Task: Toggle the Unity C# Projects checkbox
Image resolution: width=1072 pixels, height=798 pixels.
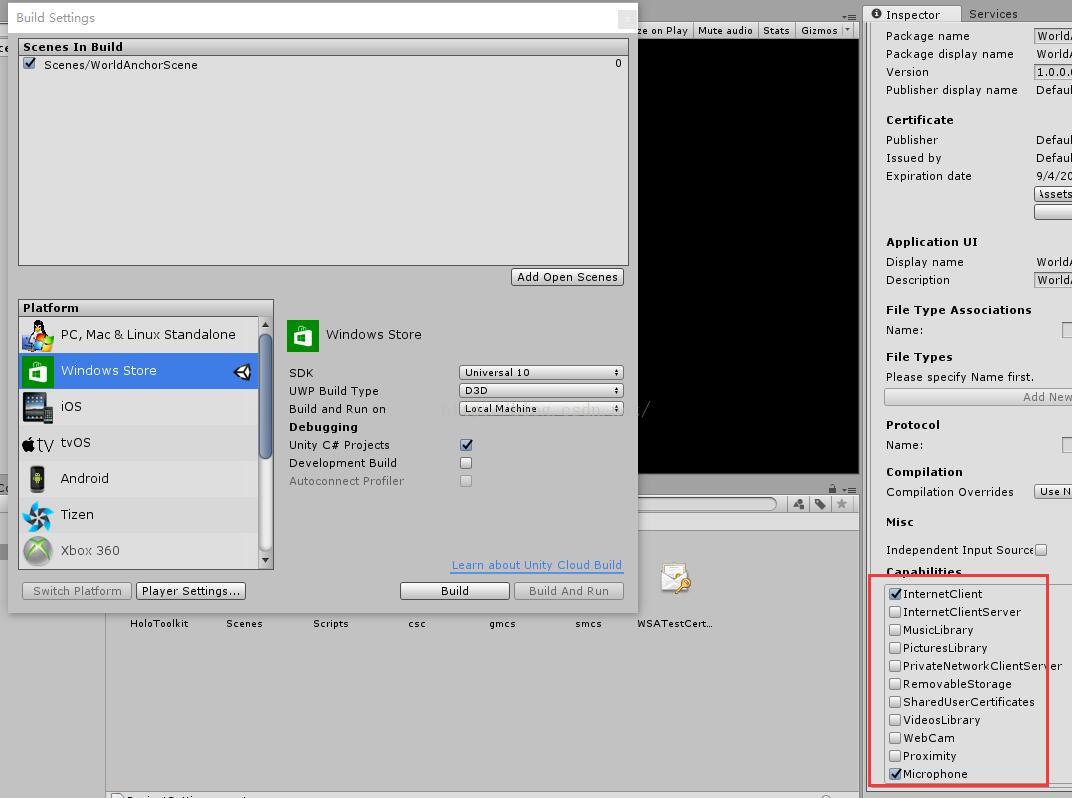Action: click(x=466, y=445)
